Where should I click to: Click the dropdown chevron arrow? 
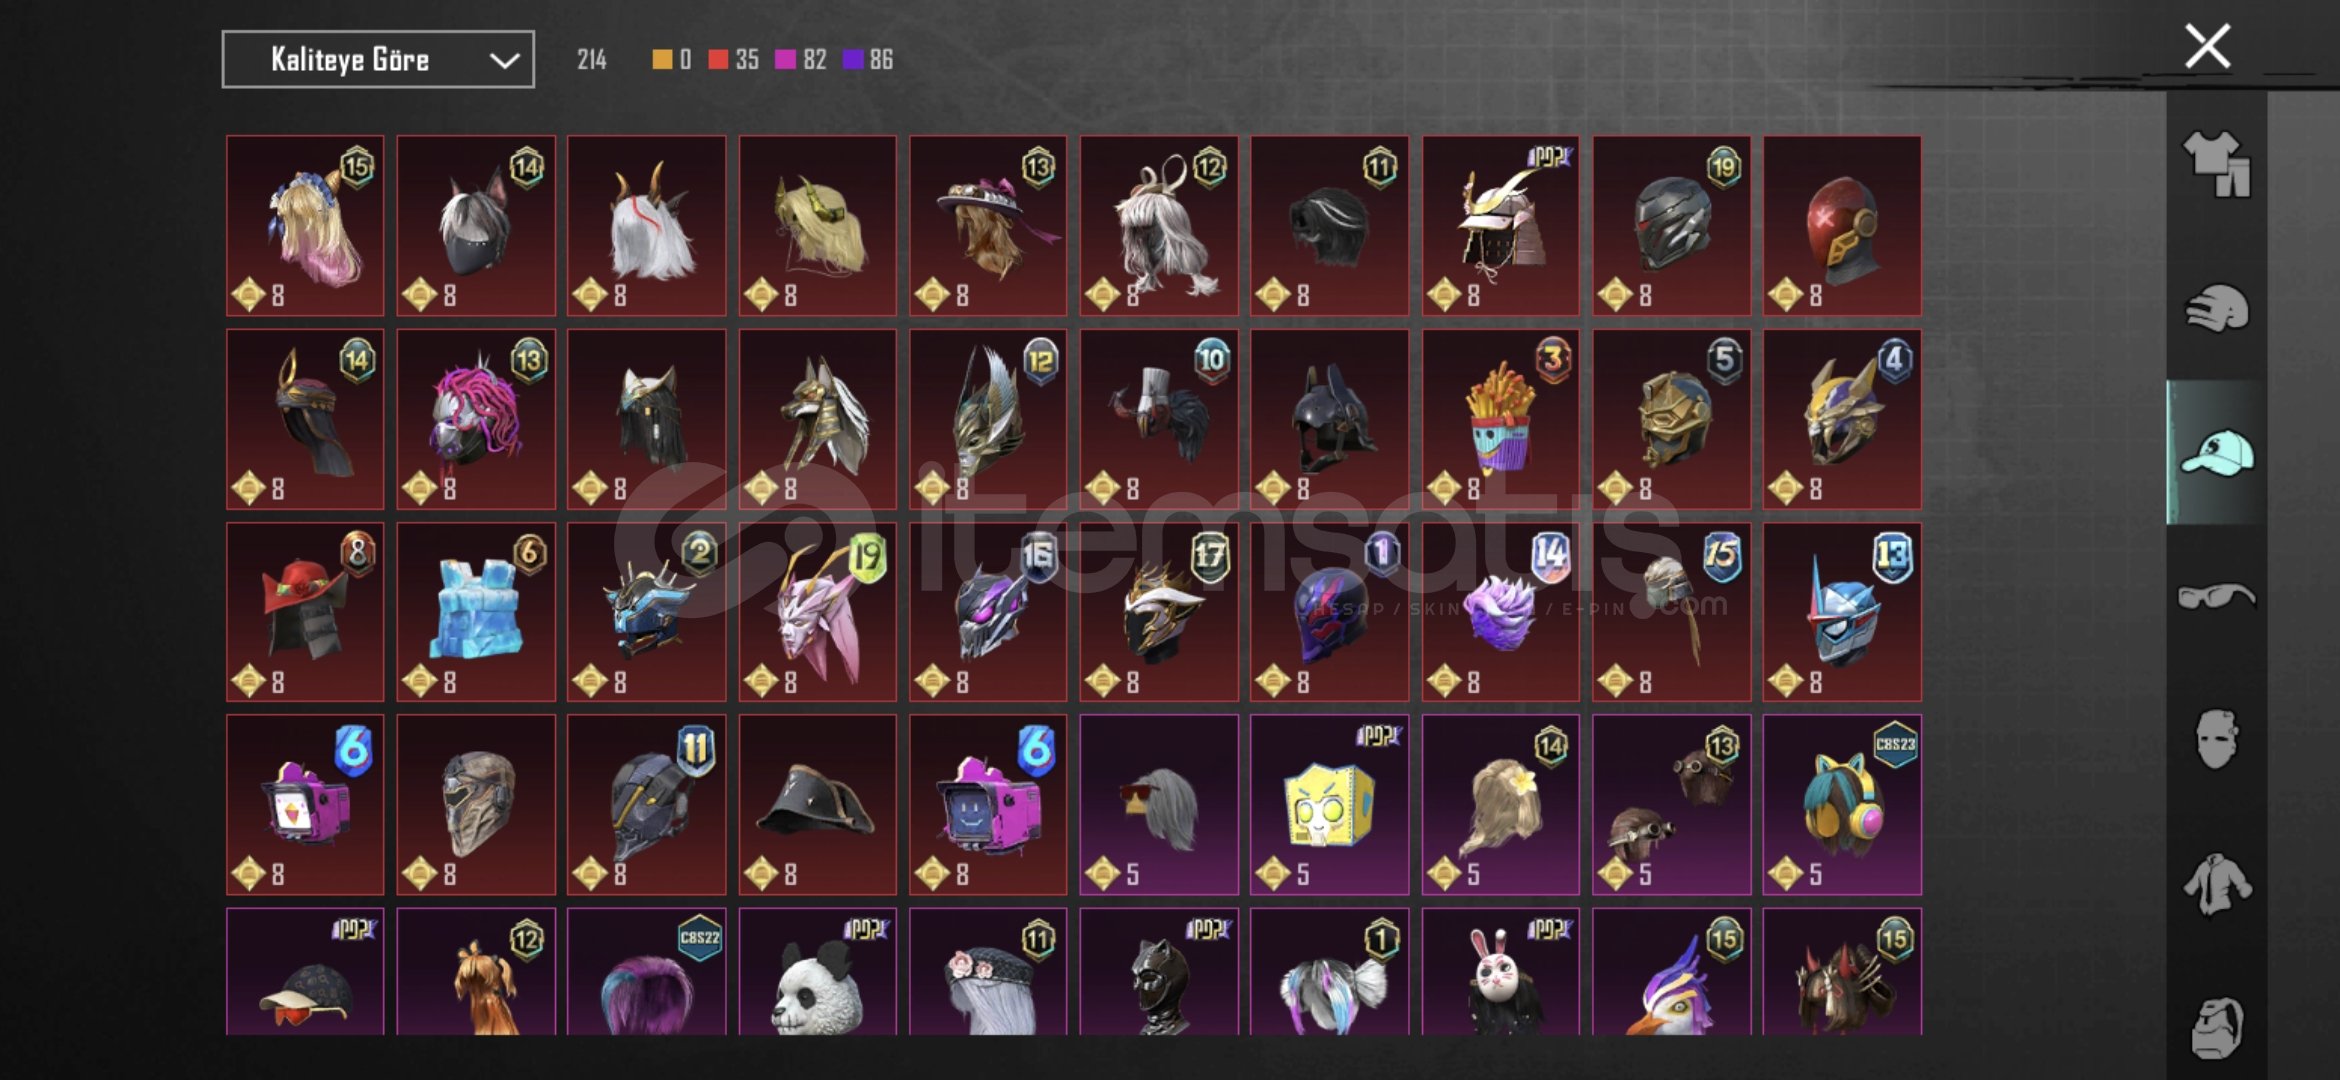click(504, 61)
